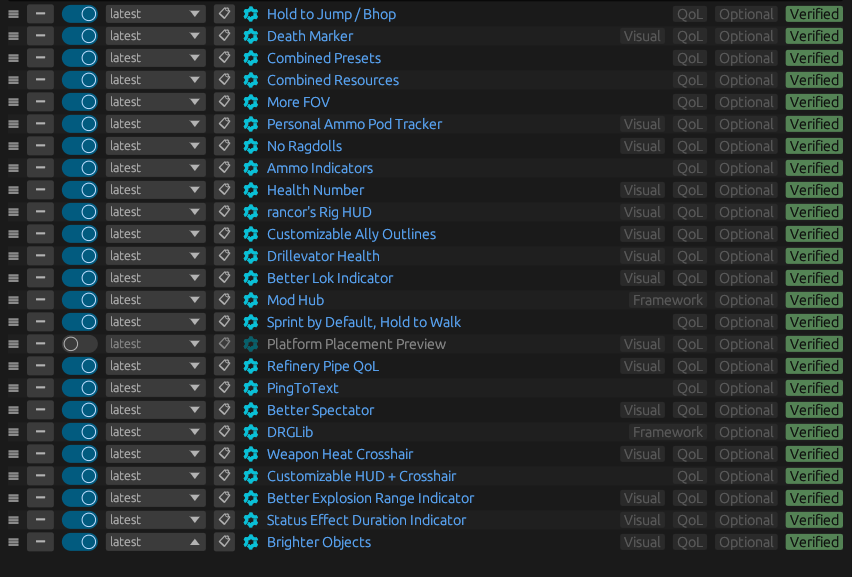
Task: Collapse the open version dropdown for Brighter Objects
Action: pos(155,542)
